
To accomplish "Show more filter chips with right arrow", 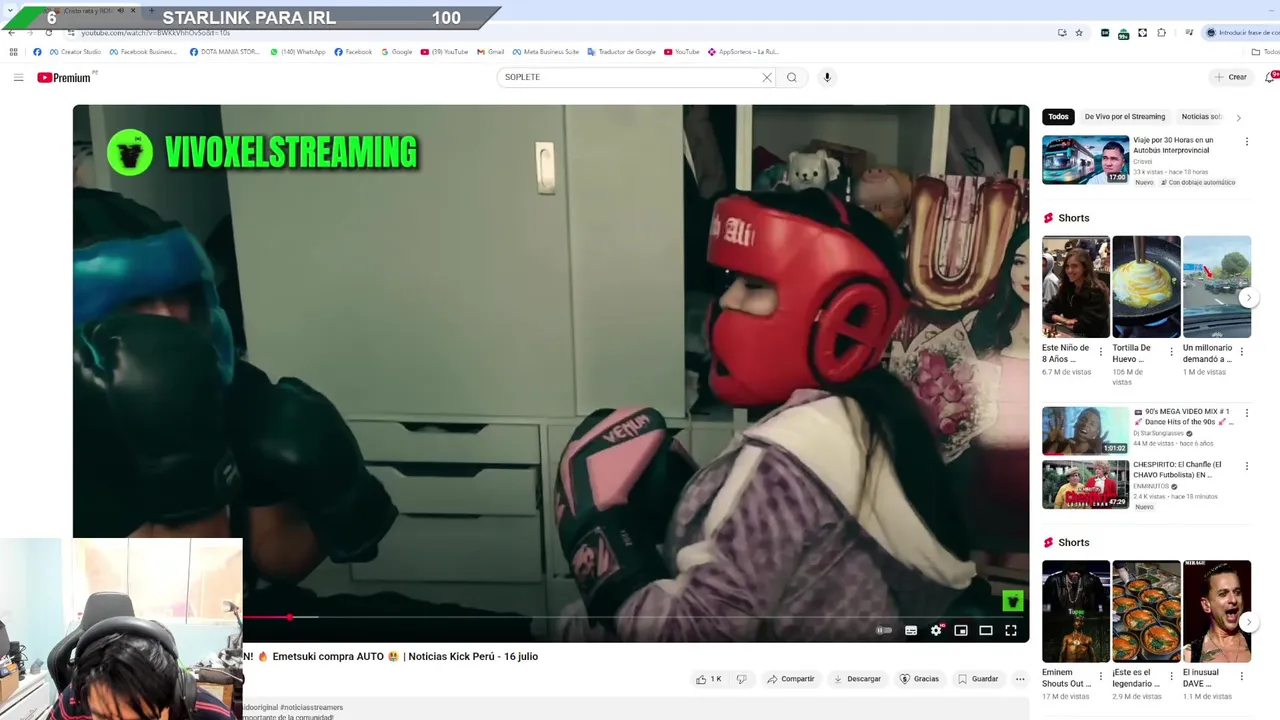I will tap(1238, 117).
